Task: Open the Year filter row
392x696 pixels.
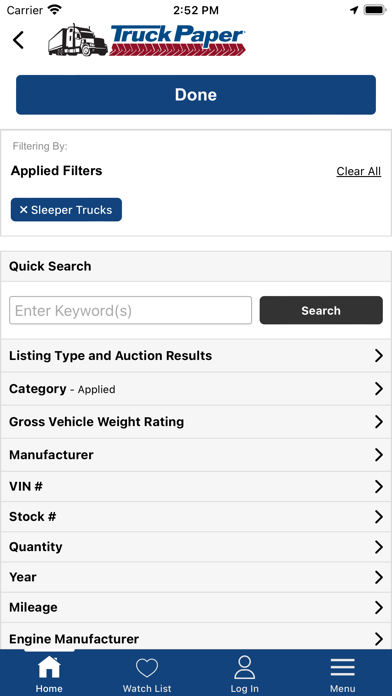Action: coord(196,577)
